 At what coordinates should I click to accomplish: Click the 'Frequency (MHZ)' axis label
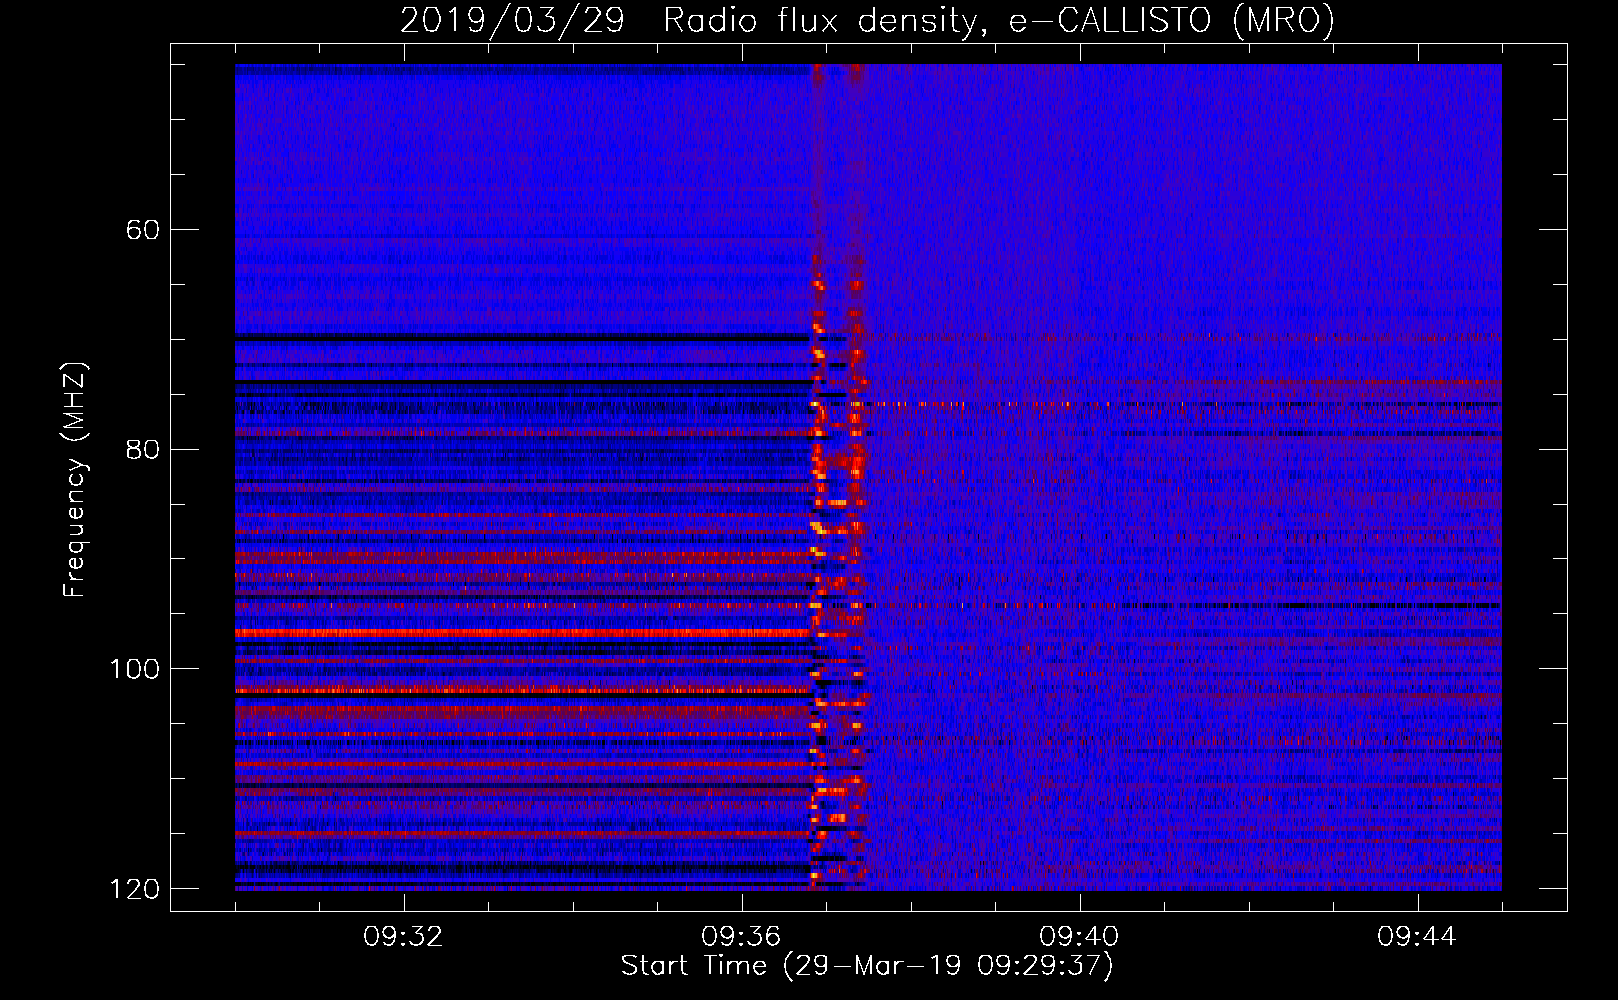[x=75, y=479]
